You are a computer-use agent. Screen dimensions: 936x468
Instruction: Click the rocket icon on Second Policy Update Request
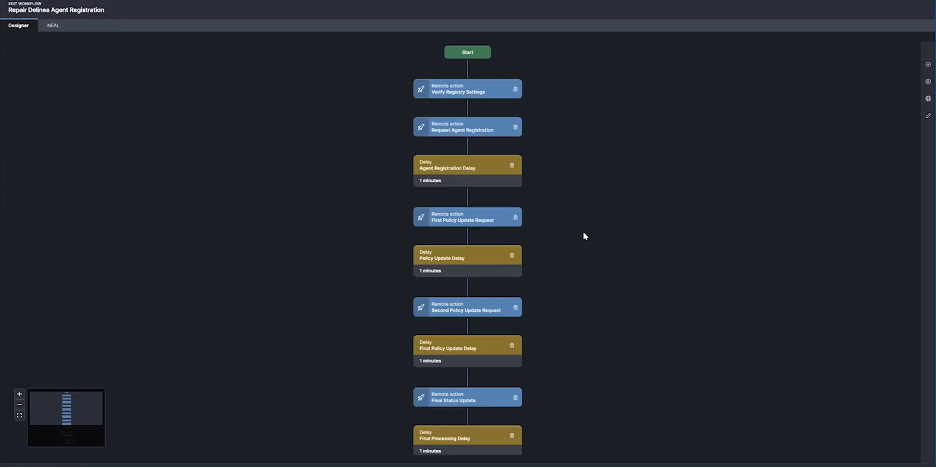pyautogui.click(x=421, y=307)
